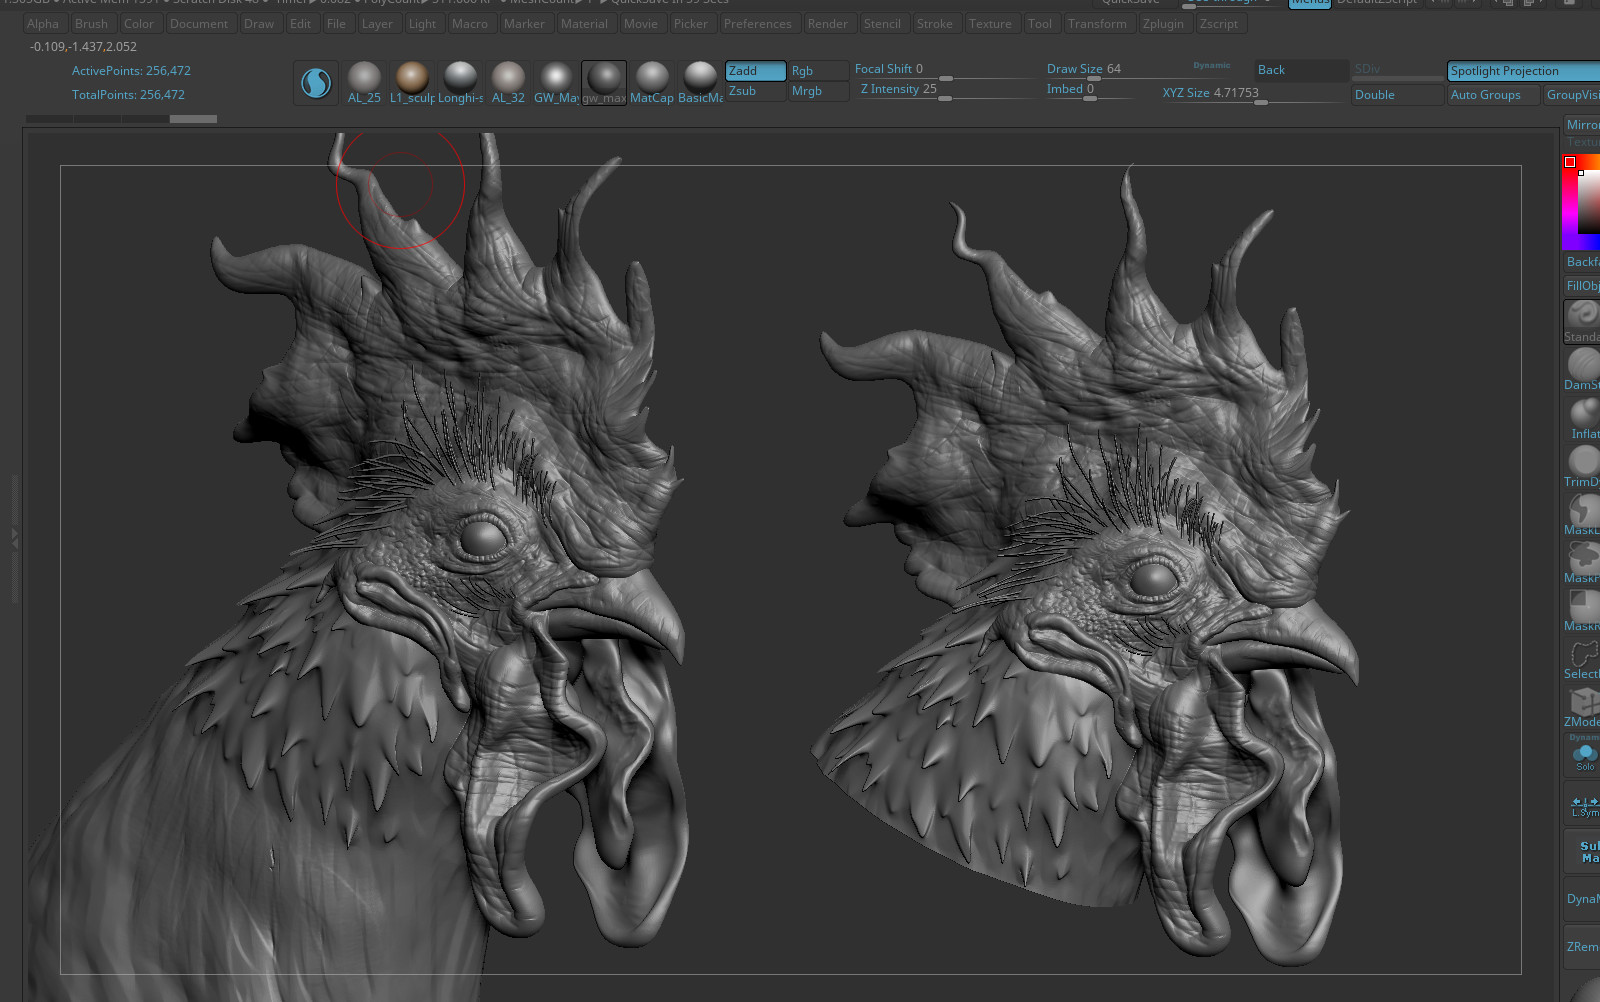Select the TrimDynamic brush icon
Viewport: 1600px width, 1002px height.
1582,466
